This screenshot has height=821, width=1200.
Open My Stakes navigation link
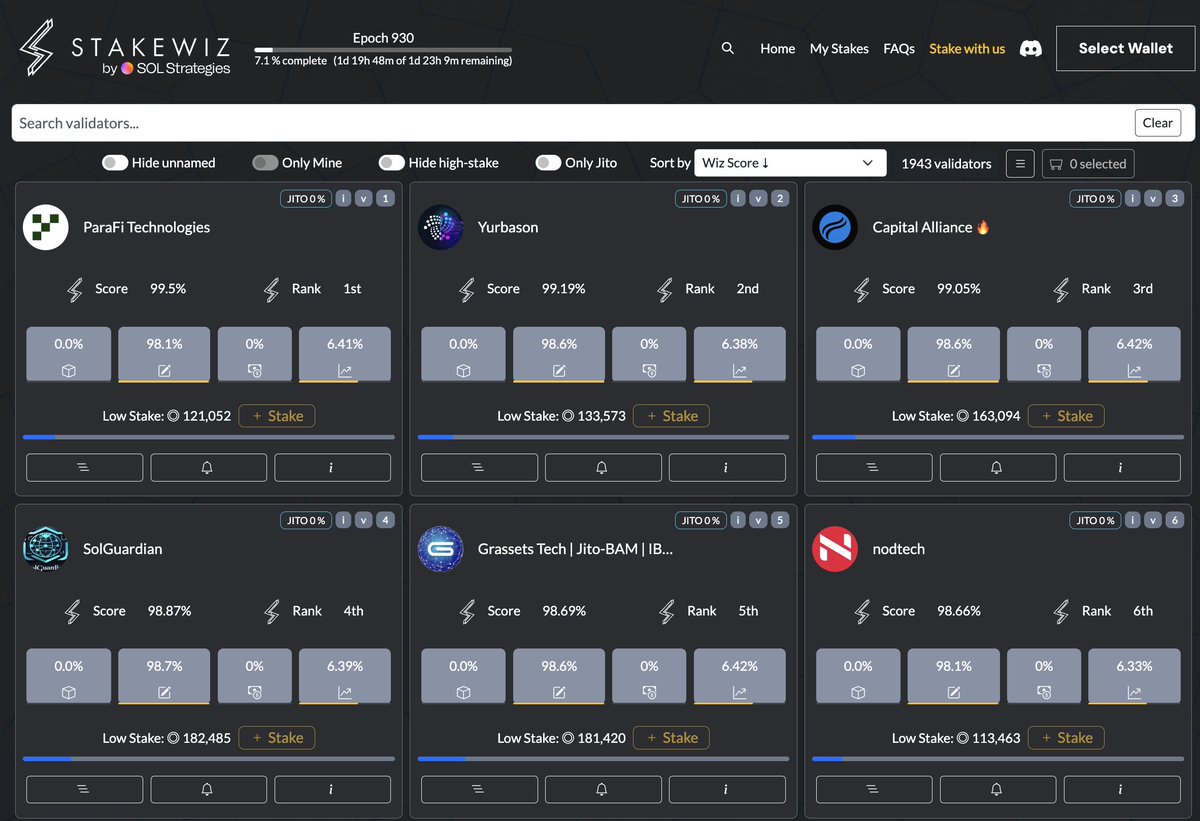click(x=839, y=48)
